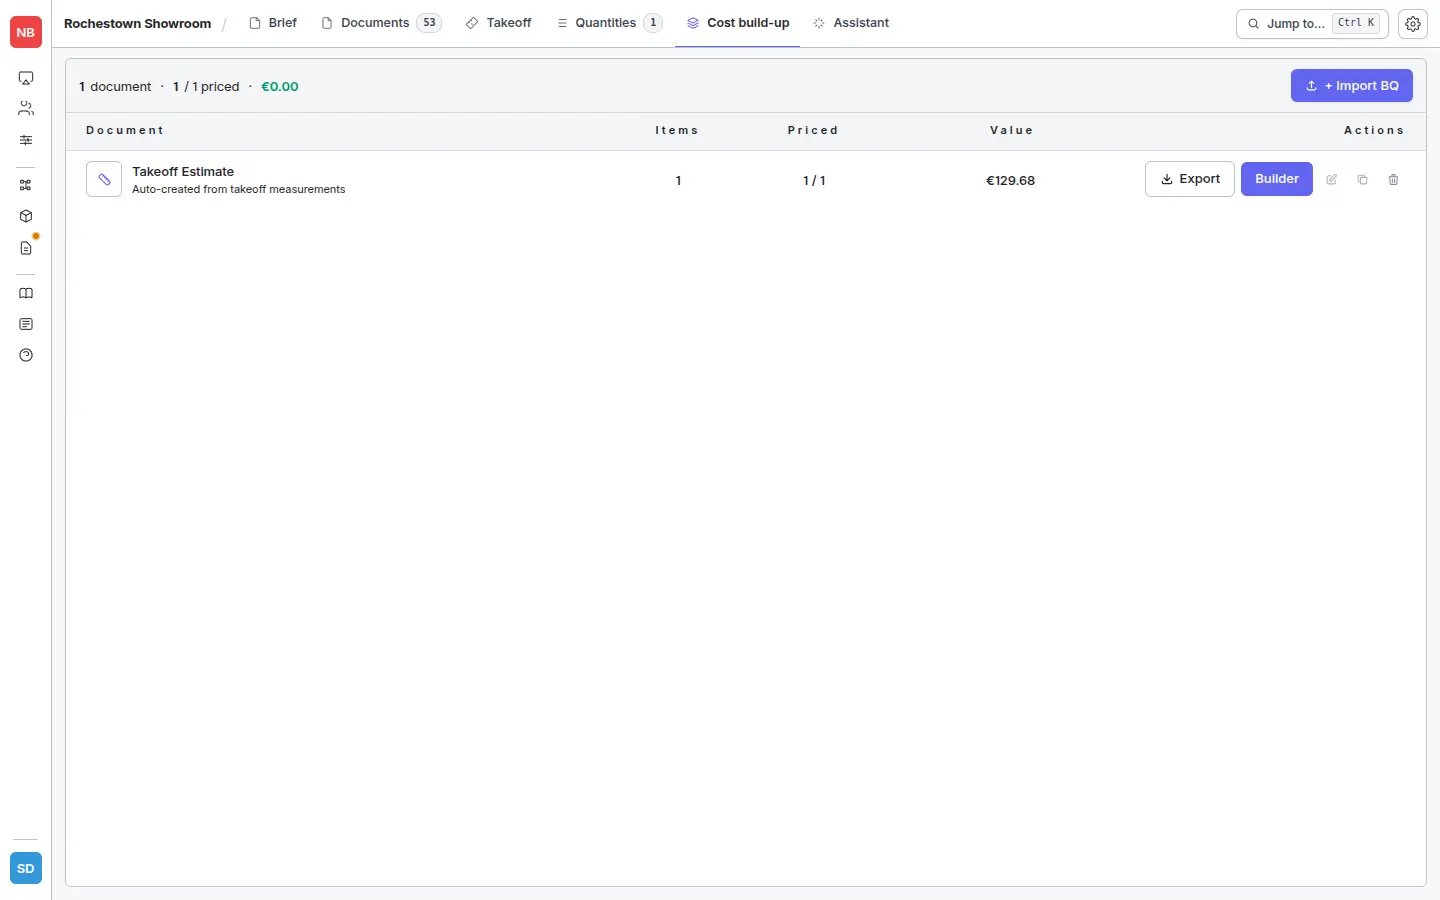This screenshot has width=1440, height=900.
Task: Click the Quantities count badge 1
Action: (653, 23)
